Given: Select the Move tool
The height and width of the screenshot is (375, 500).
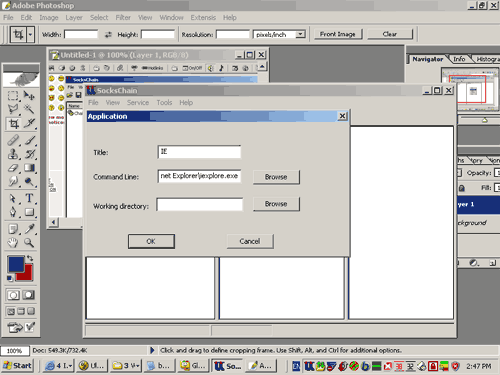Looking at the screenshot, I should (x=29, y=96).
